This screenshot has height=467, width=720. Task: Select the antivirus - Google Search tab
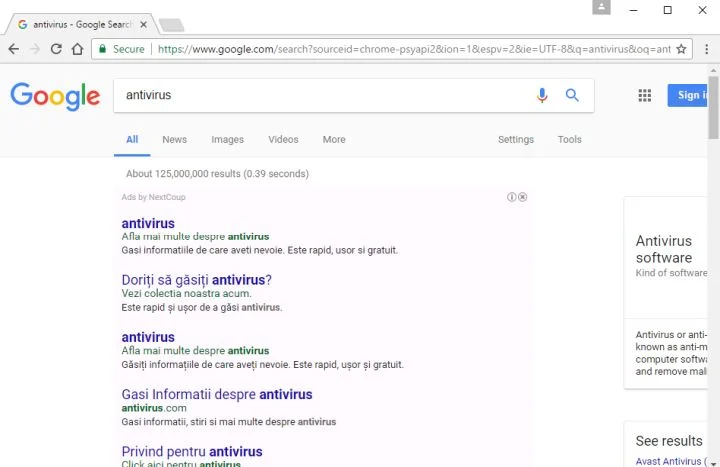[x=82, y=24]
